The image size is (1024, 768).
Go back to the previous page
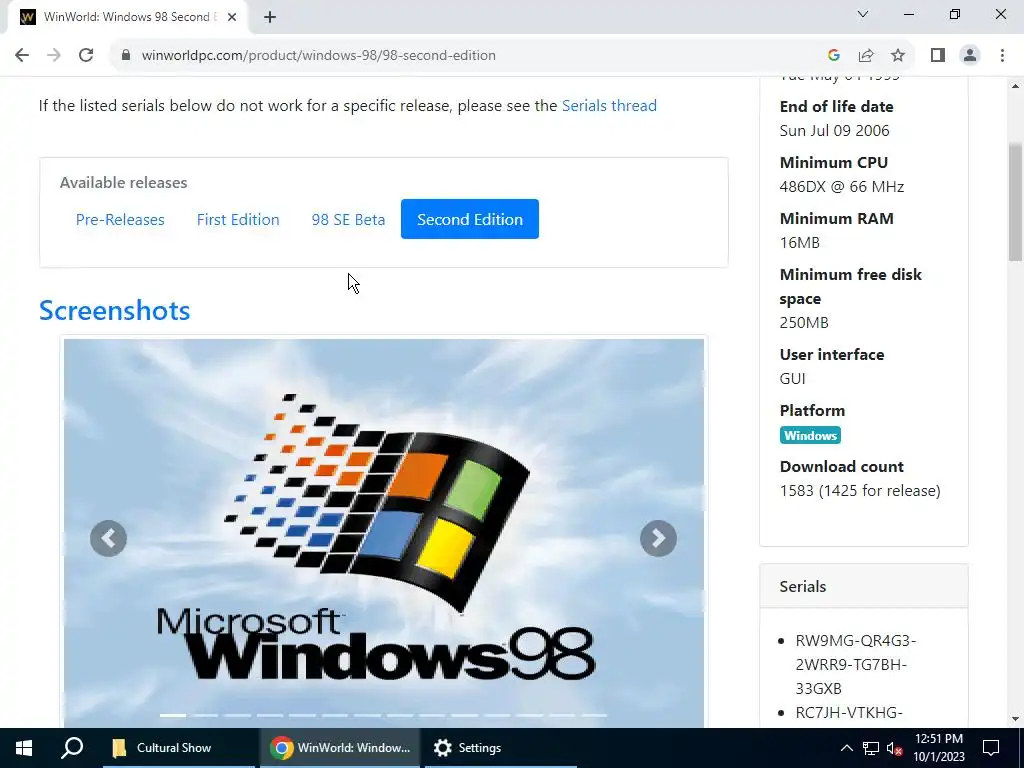[x=22, y=56]
